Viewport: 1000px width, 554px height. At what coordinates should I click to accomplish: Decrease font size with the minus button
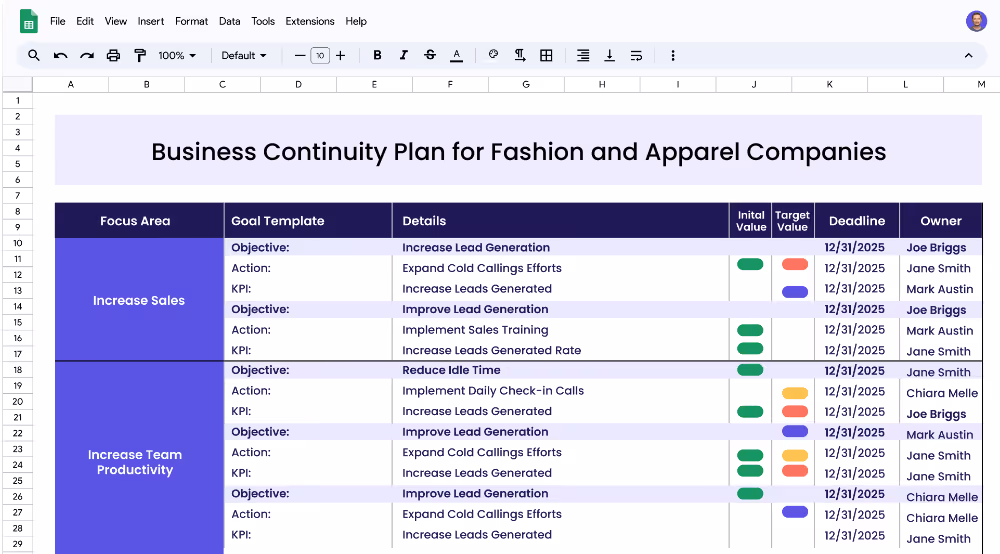(x=299, y=56)
